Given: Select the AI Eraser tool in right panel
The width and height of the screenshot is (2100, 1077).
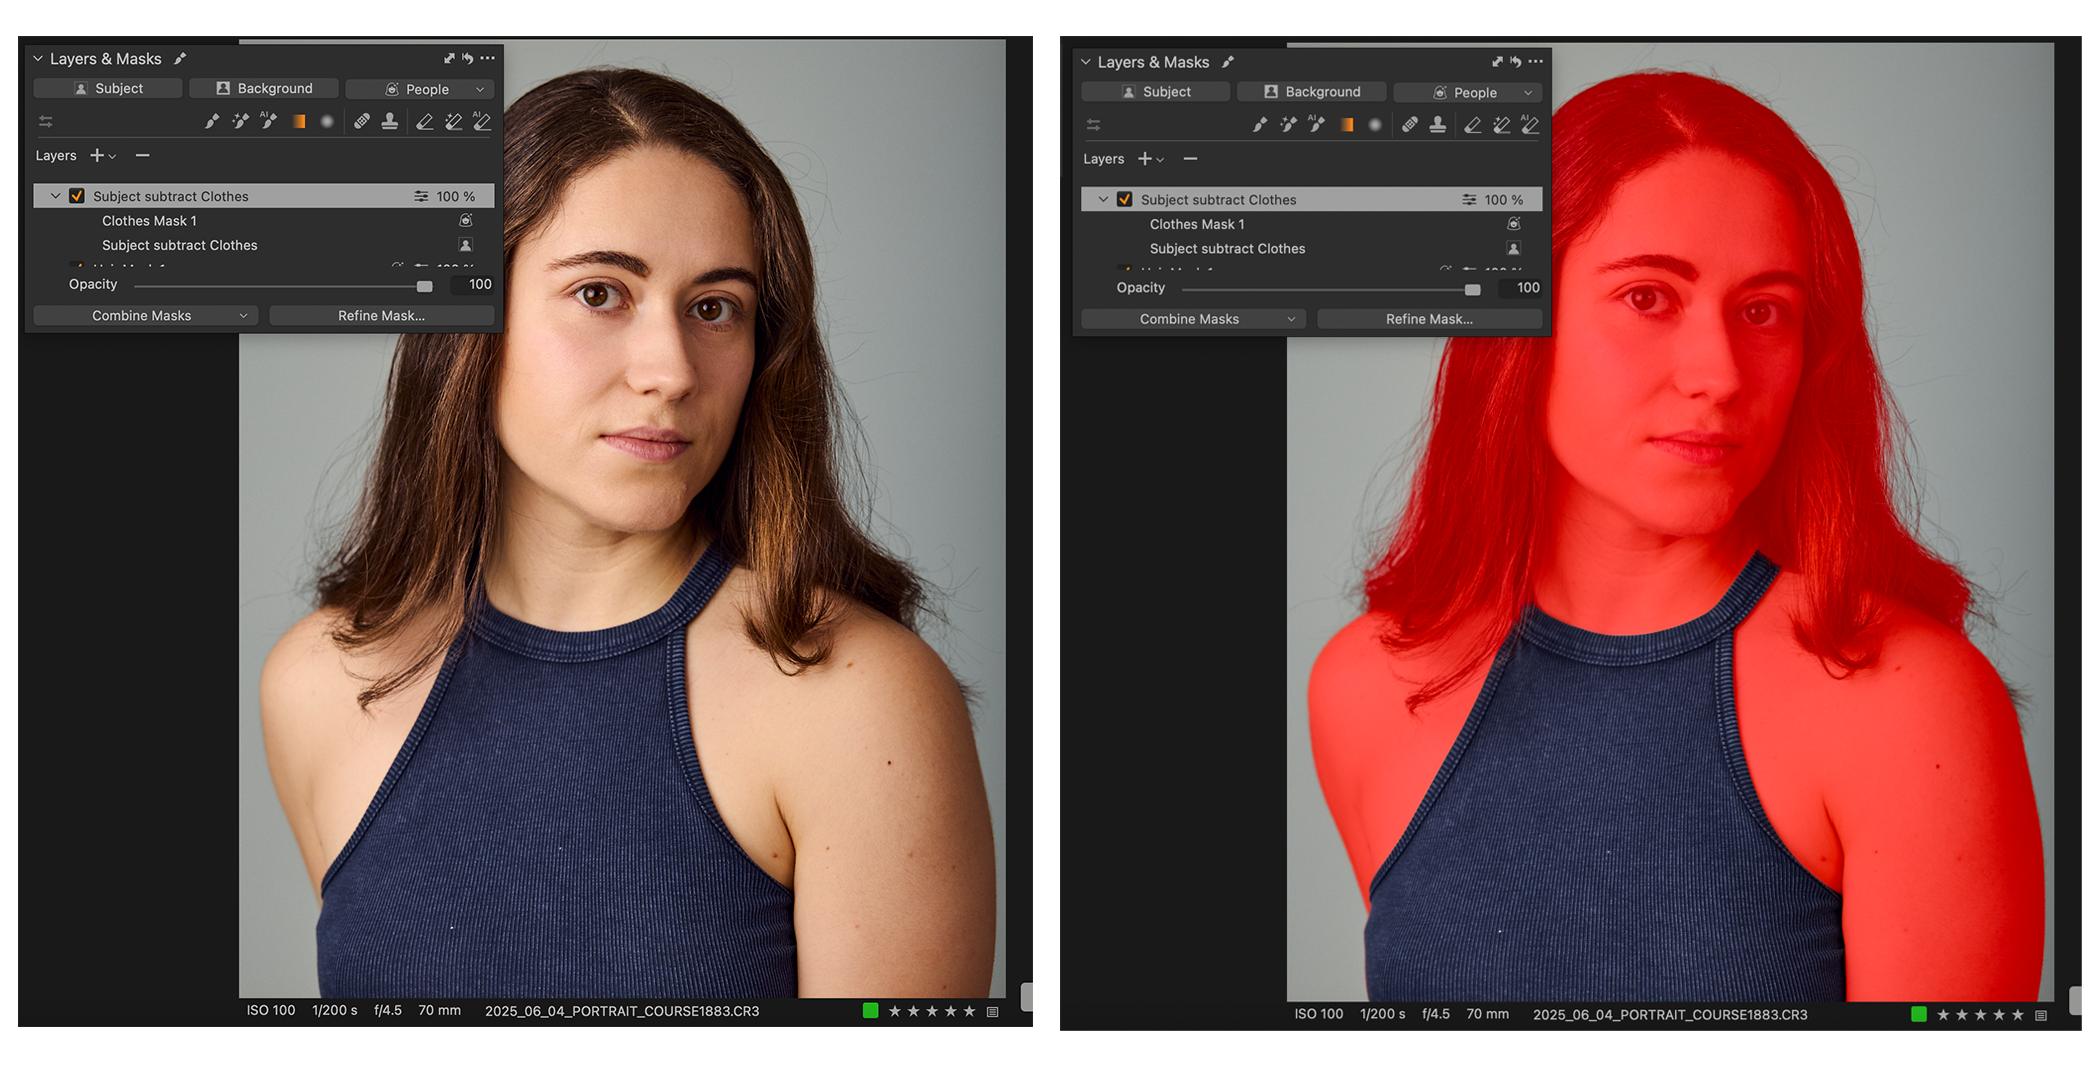Looking at the screenshot, I should tap(1529, 125).
